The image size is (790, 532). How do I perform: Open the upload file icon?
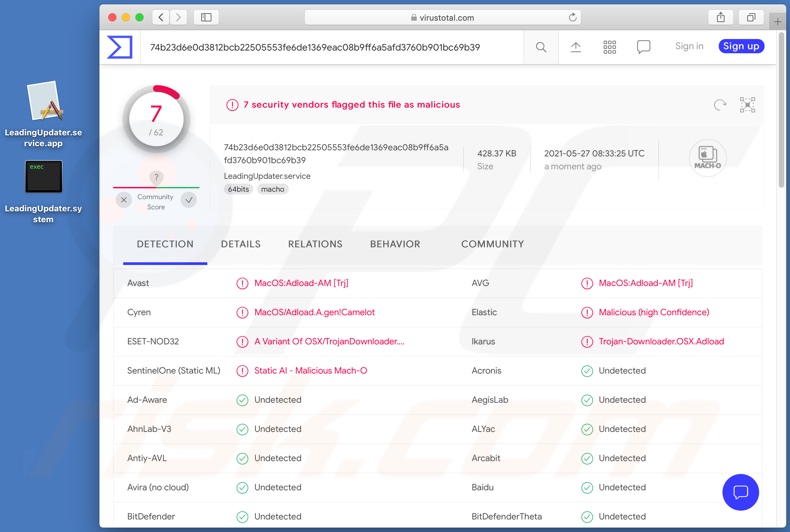(x=575, y=47)
